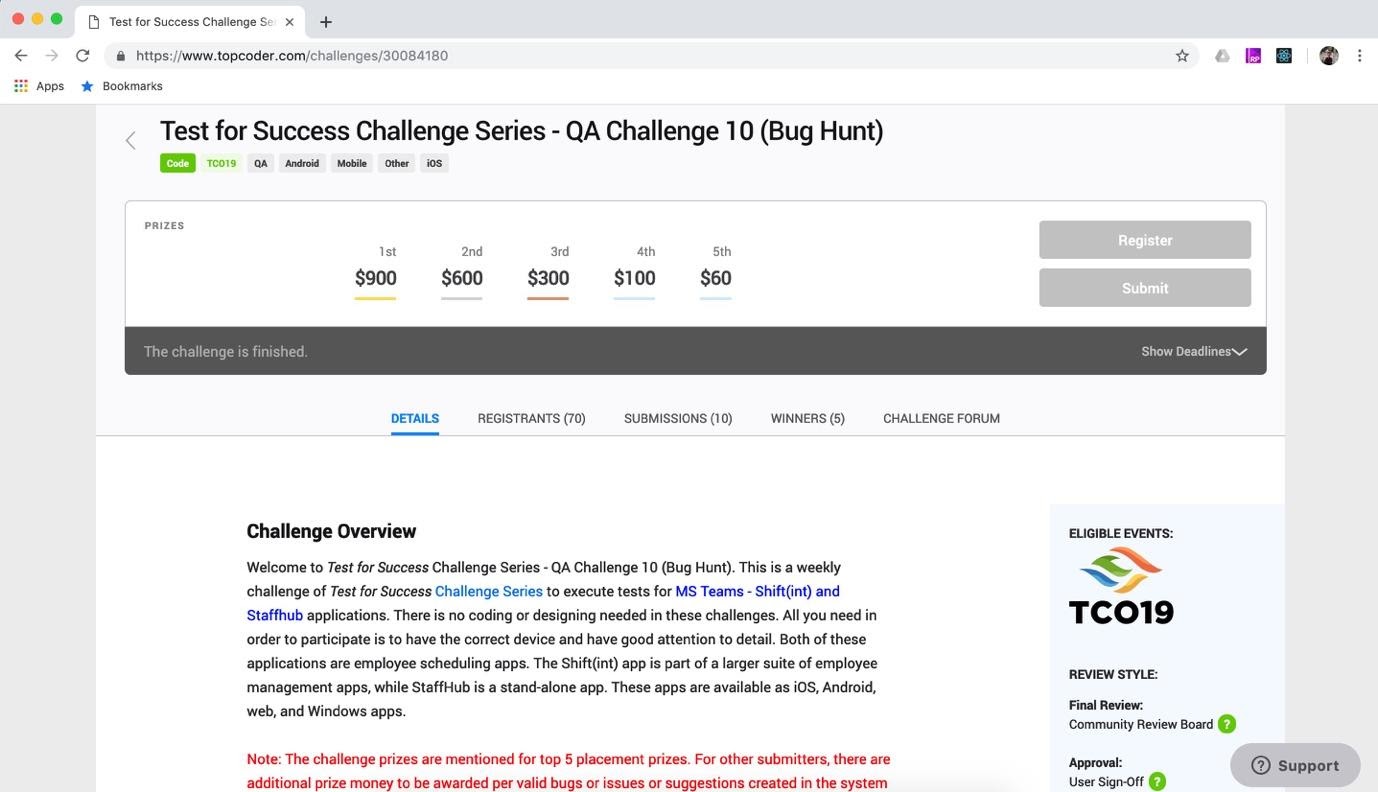
Task: View the Winners (5) tab
Action: [807, 418]
